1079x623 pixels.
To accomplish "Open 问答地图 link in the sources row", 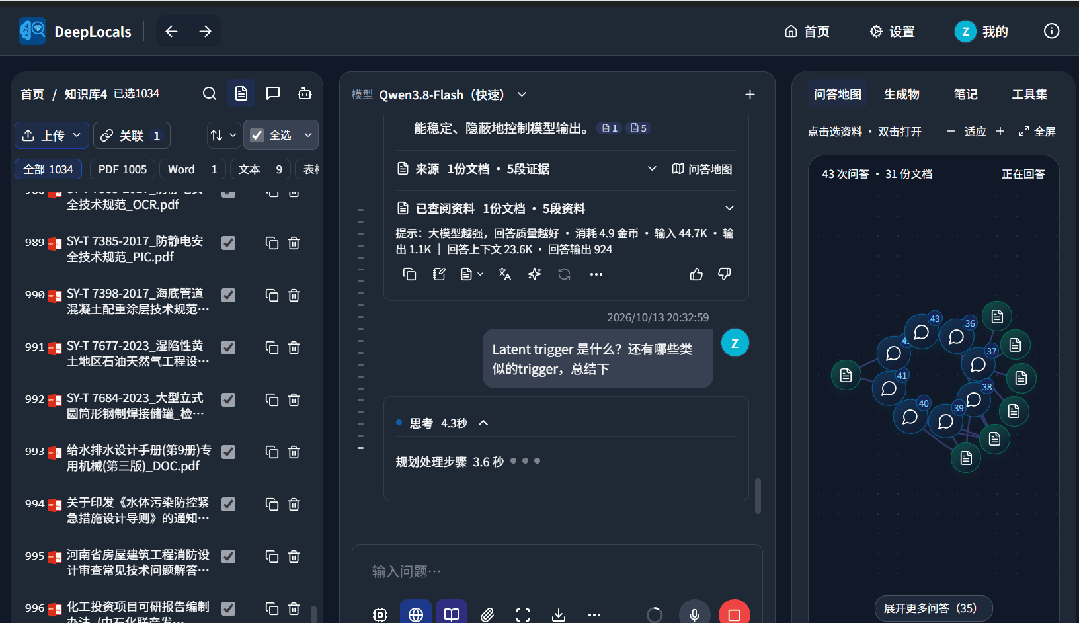I will tap(702, 169).
